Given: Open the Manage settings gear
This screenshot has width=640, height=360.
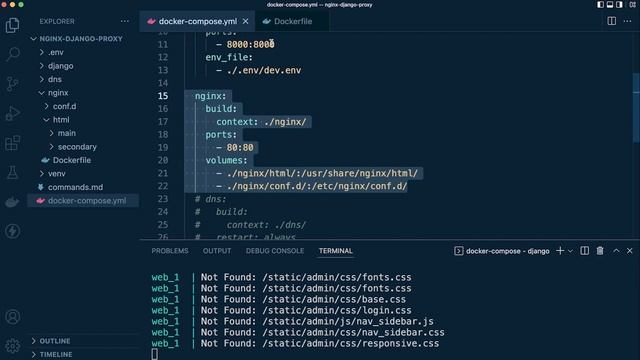Looking at the screenshot, I should click(13, 346).
